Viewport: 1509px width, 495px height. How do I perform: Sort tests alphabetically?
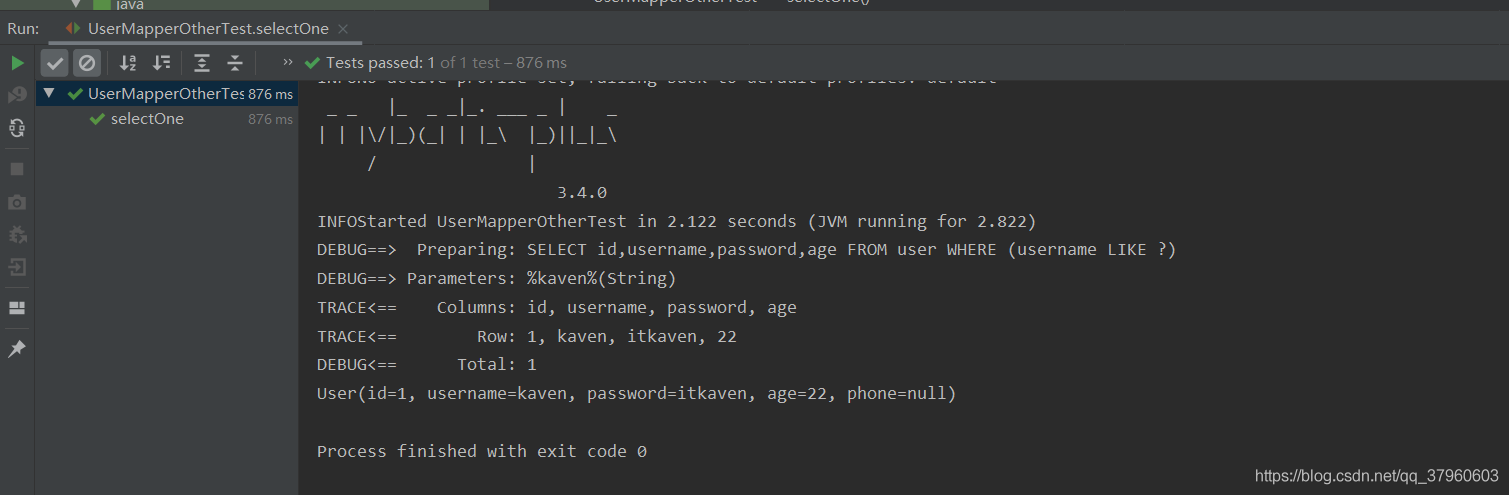(128, 63)
